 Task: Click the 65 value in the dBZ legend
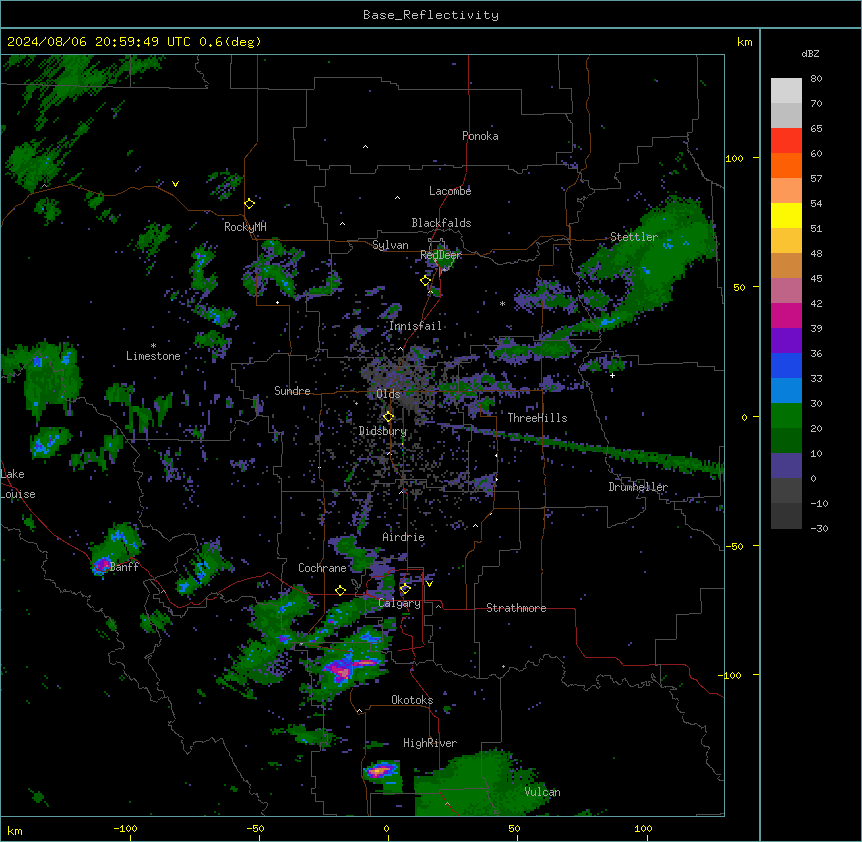(816, 128)
